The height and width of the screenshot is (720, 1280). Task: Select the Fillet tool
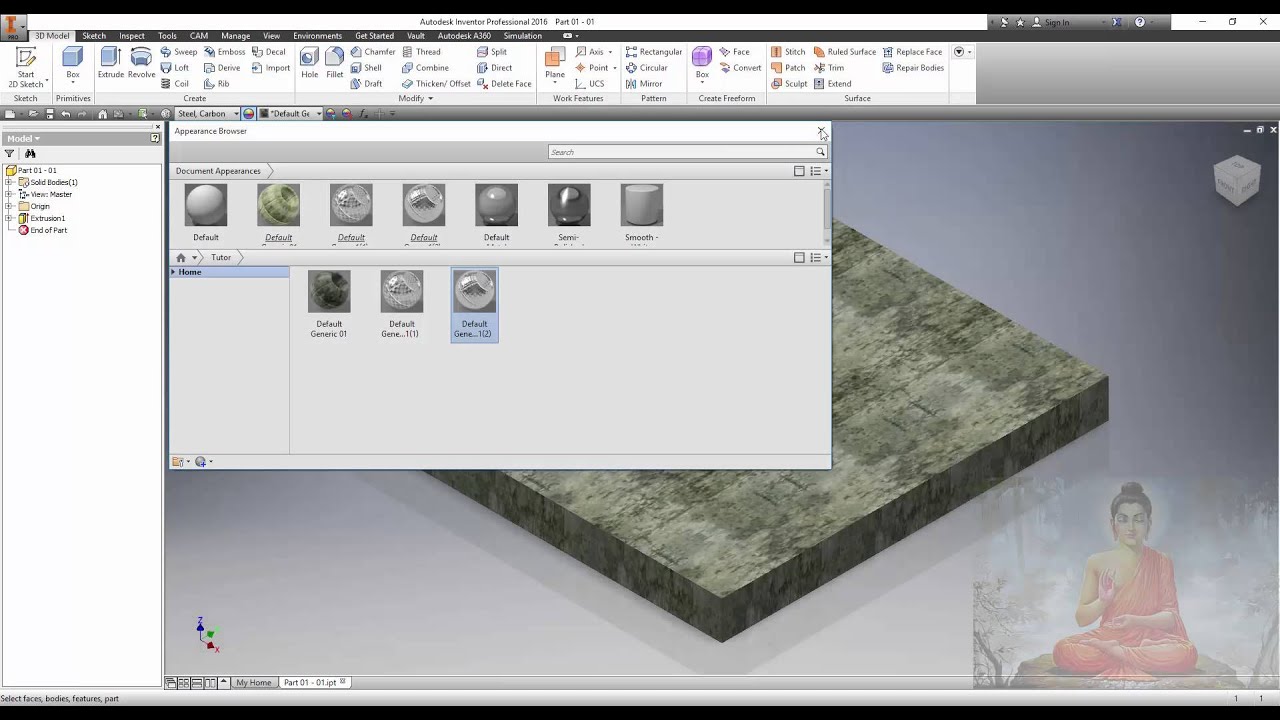(335, 63)
